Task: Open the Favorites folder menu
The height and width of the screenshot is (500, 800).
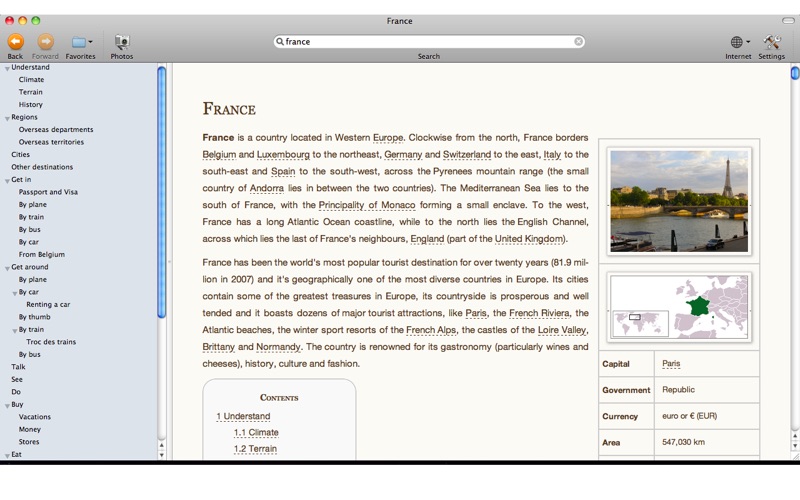Action: click(x=81, y=42)
